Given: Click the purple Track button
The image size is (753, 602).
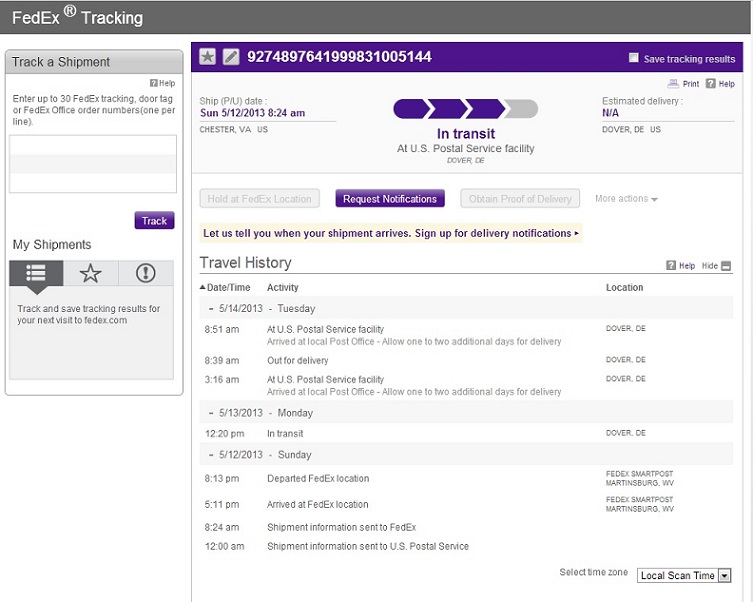Looking at the screenshot, I should tap(154, 221).
